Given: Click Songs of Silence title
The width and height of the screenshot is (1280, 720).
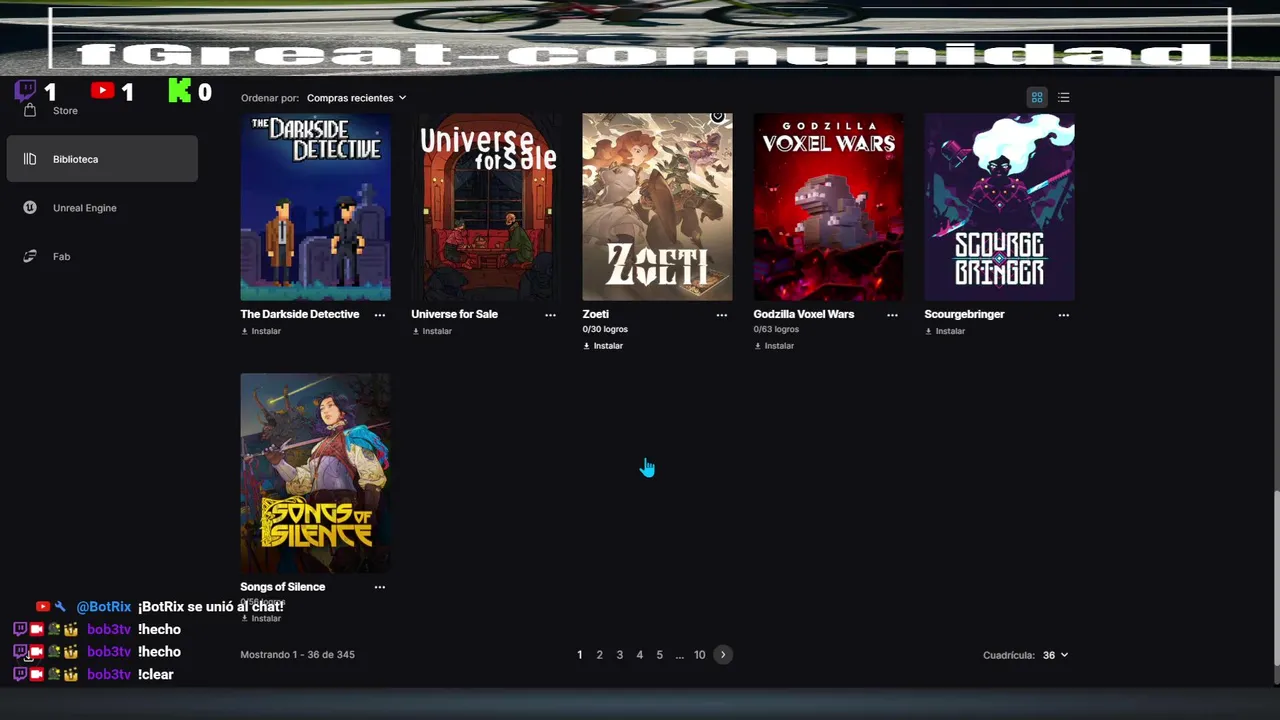Looking at the screenshot, I should click(x=282, y=587).
